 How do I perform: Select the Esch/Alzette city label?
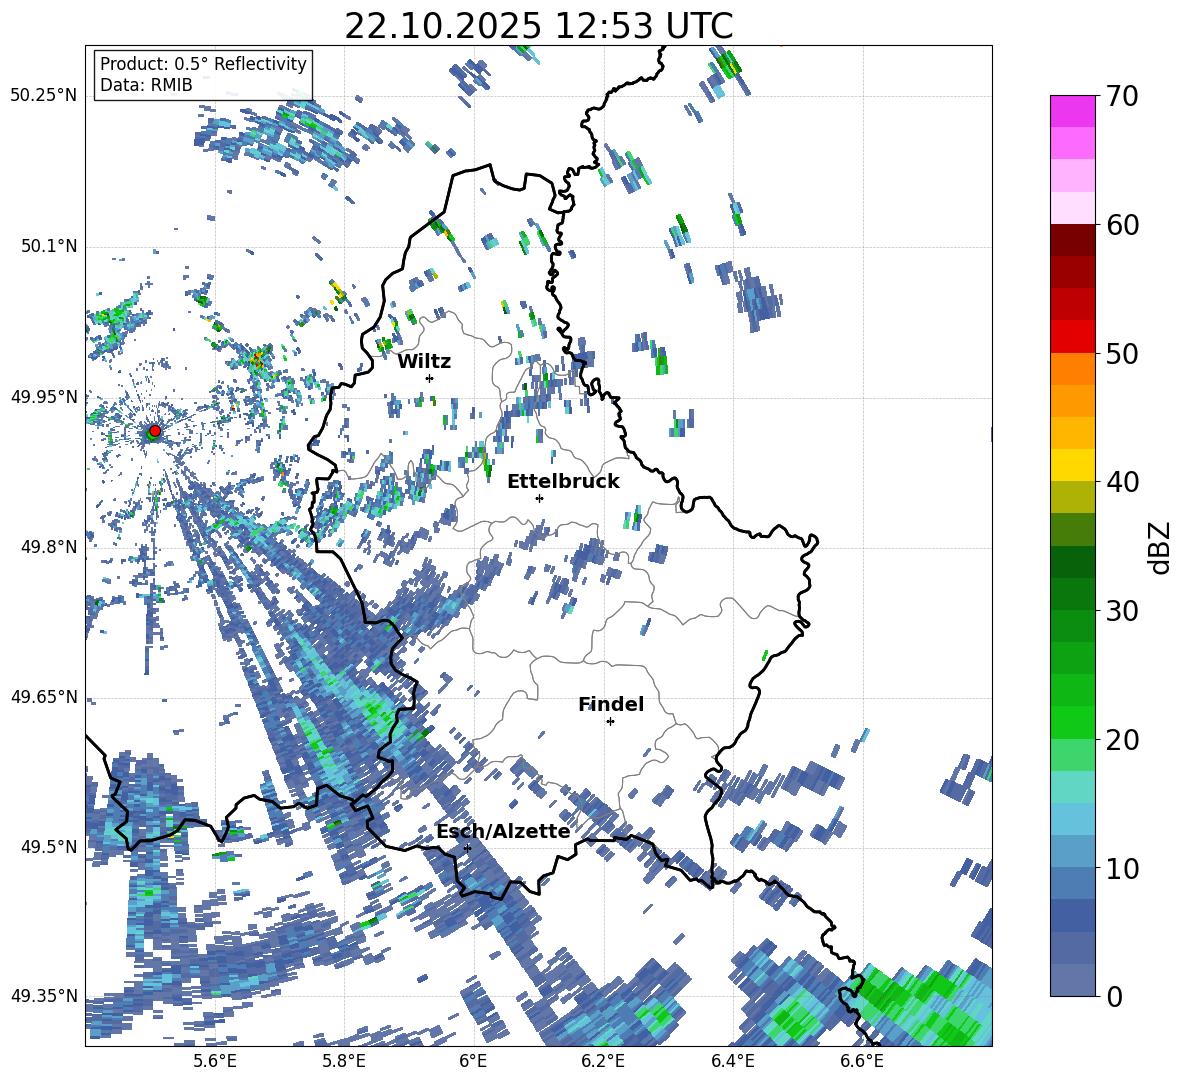coord(503,831)
